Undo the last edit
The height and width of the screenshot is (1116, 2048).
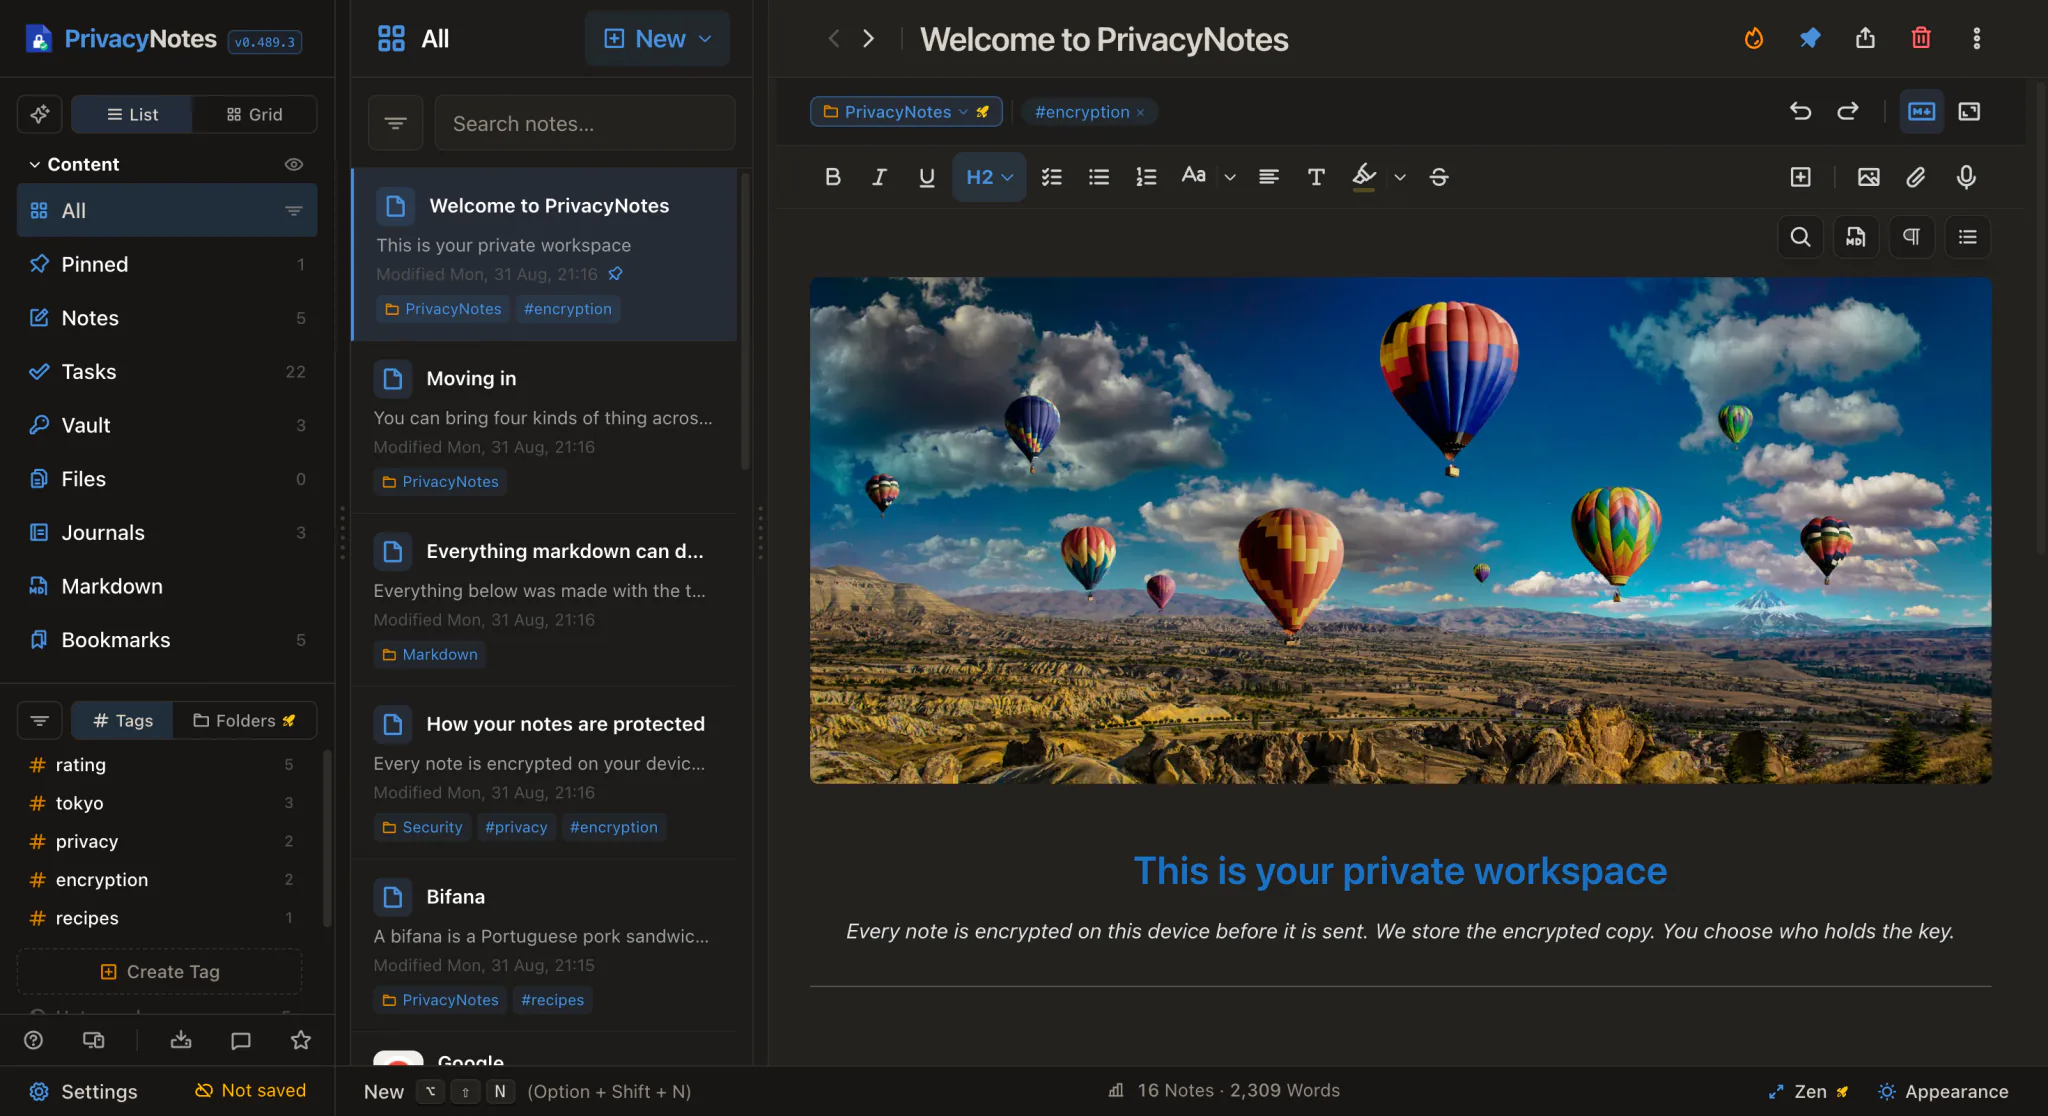(x=1800, y=111)
